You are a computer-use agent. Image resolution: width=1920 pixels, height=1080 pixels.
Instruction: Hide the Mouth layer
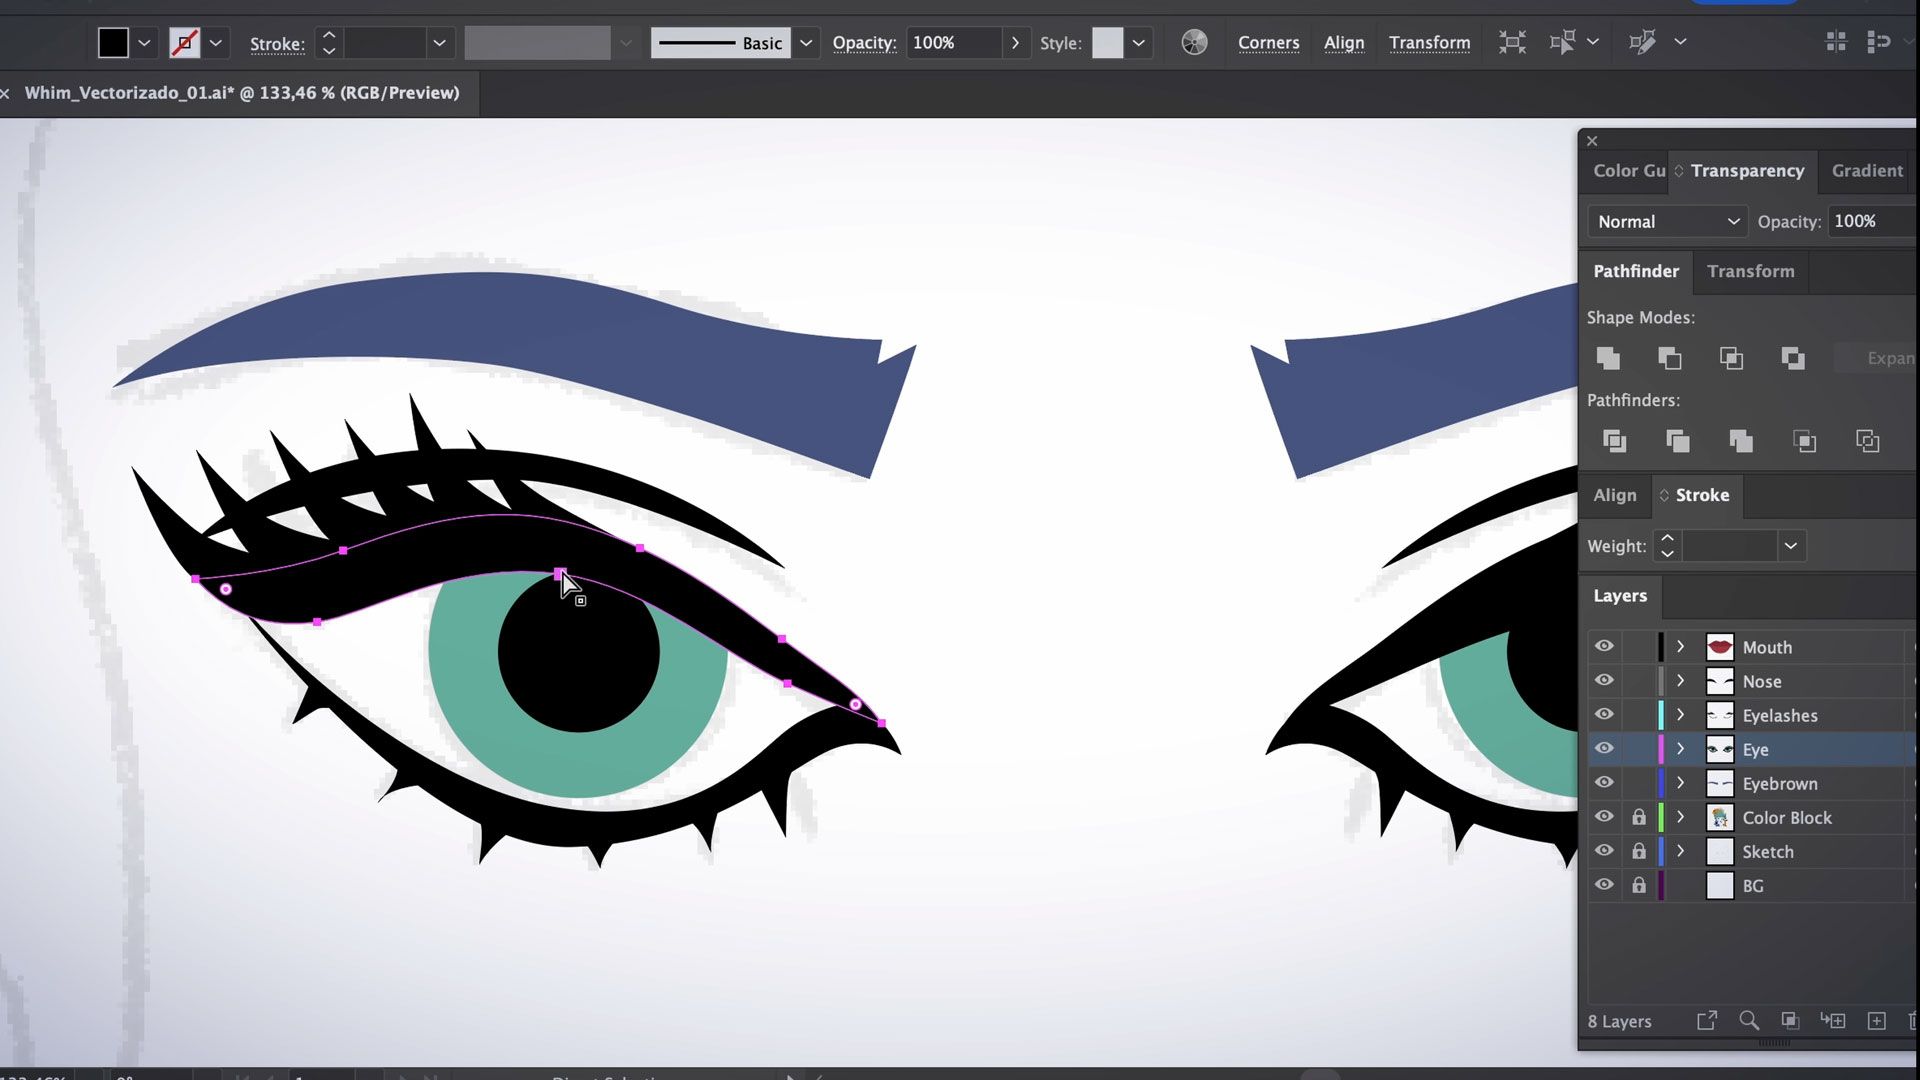click(x=1604, y=646)
